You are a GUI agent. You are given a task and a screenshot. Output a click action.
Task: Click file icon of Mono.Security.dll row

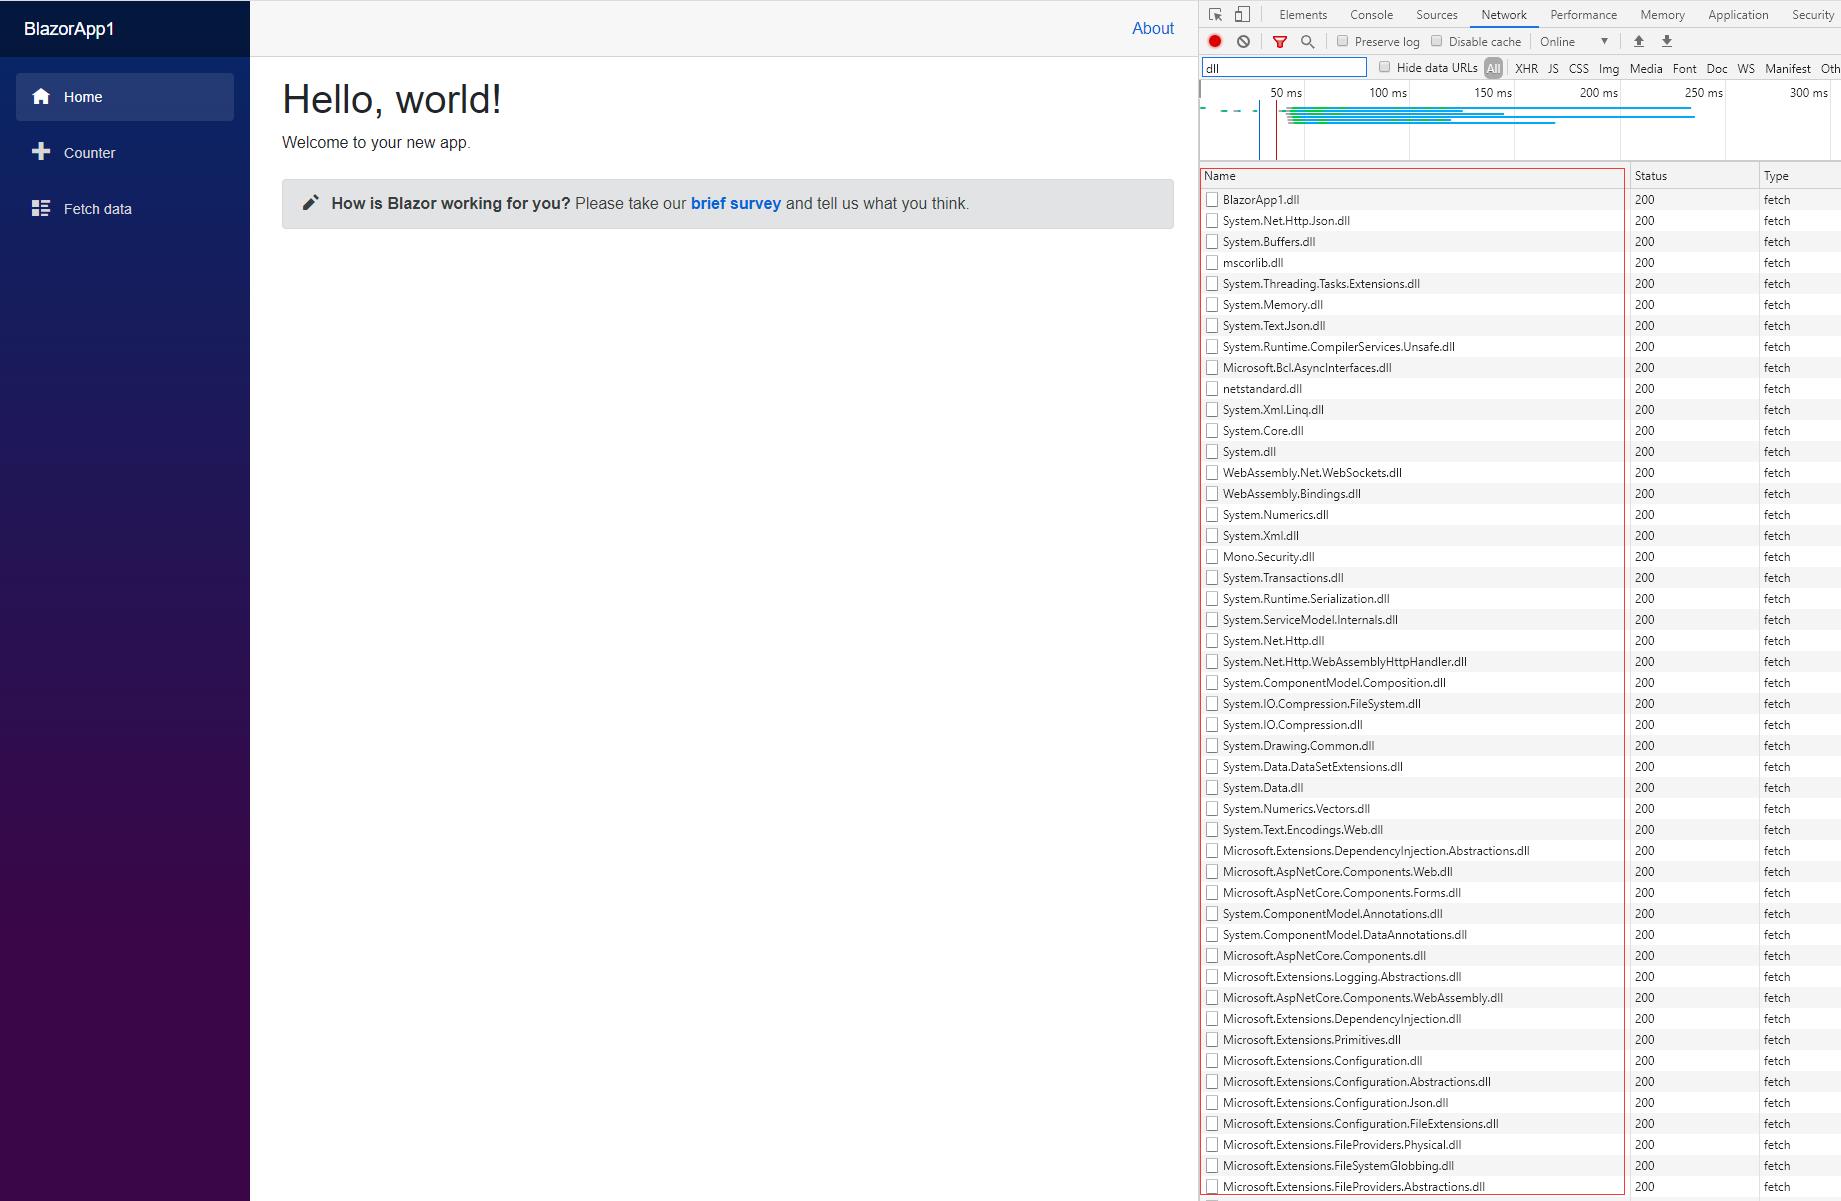[x=1212, y=556]
